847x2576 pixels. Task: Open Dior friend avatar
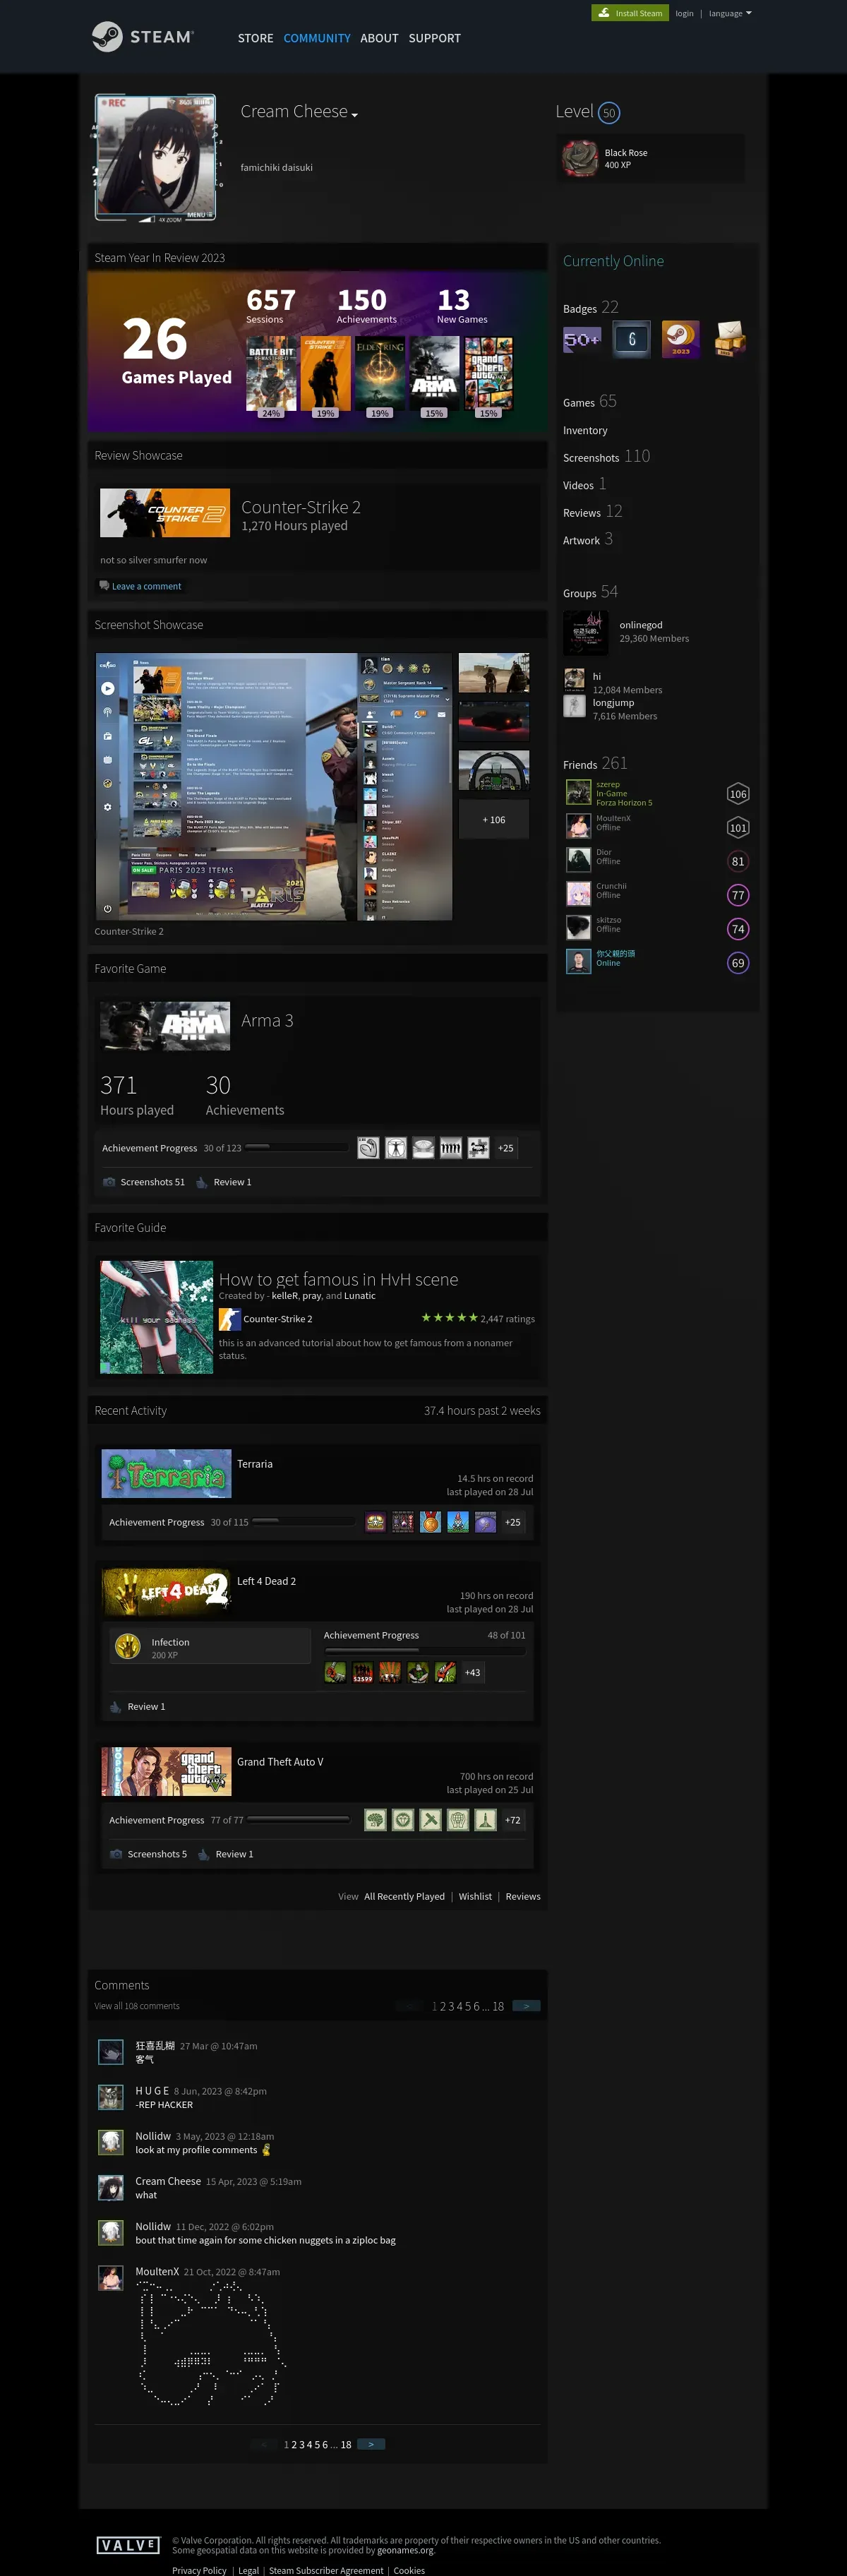point(578,860)
